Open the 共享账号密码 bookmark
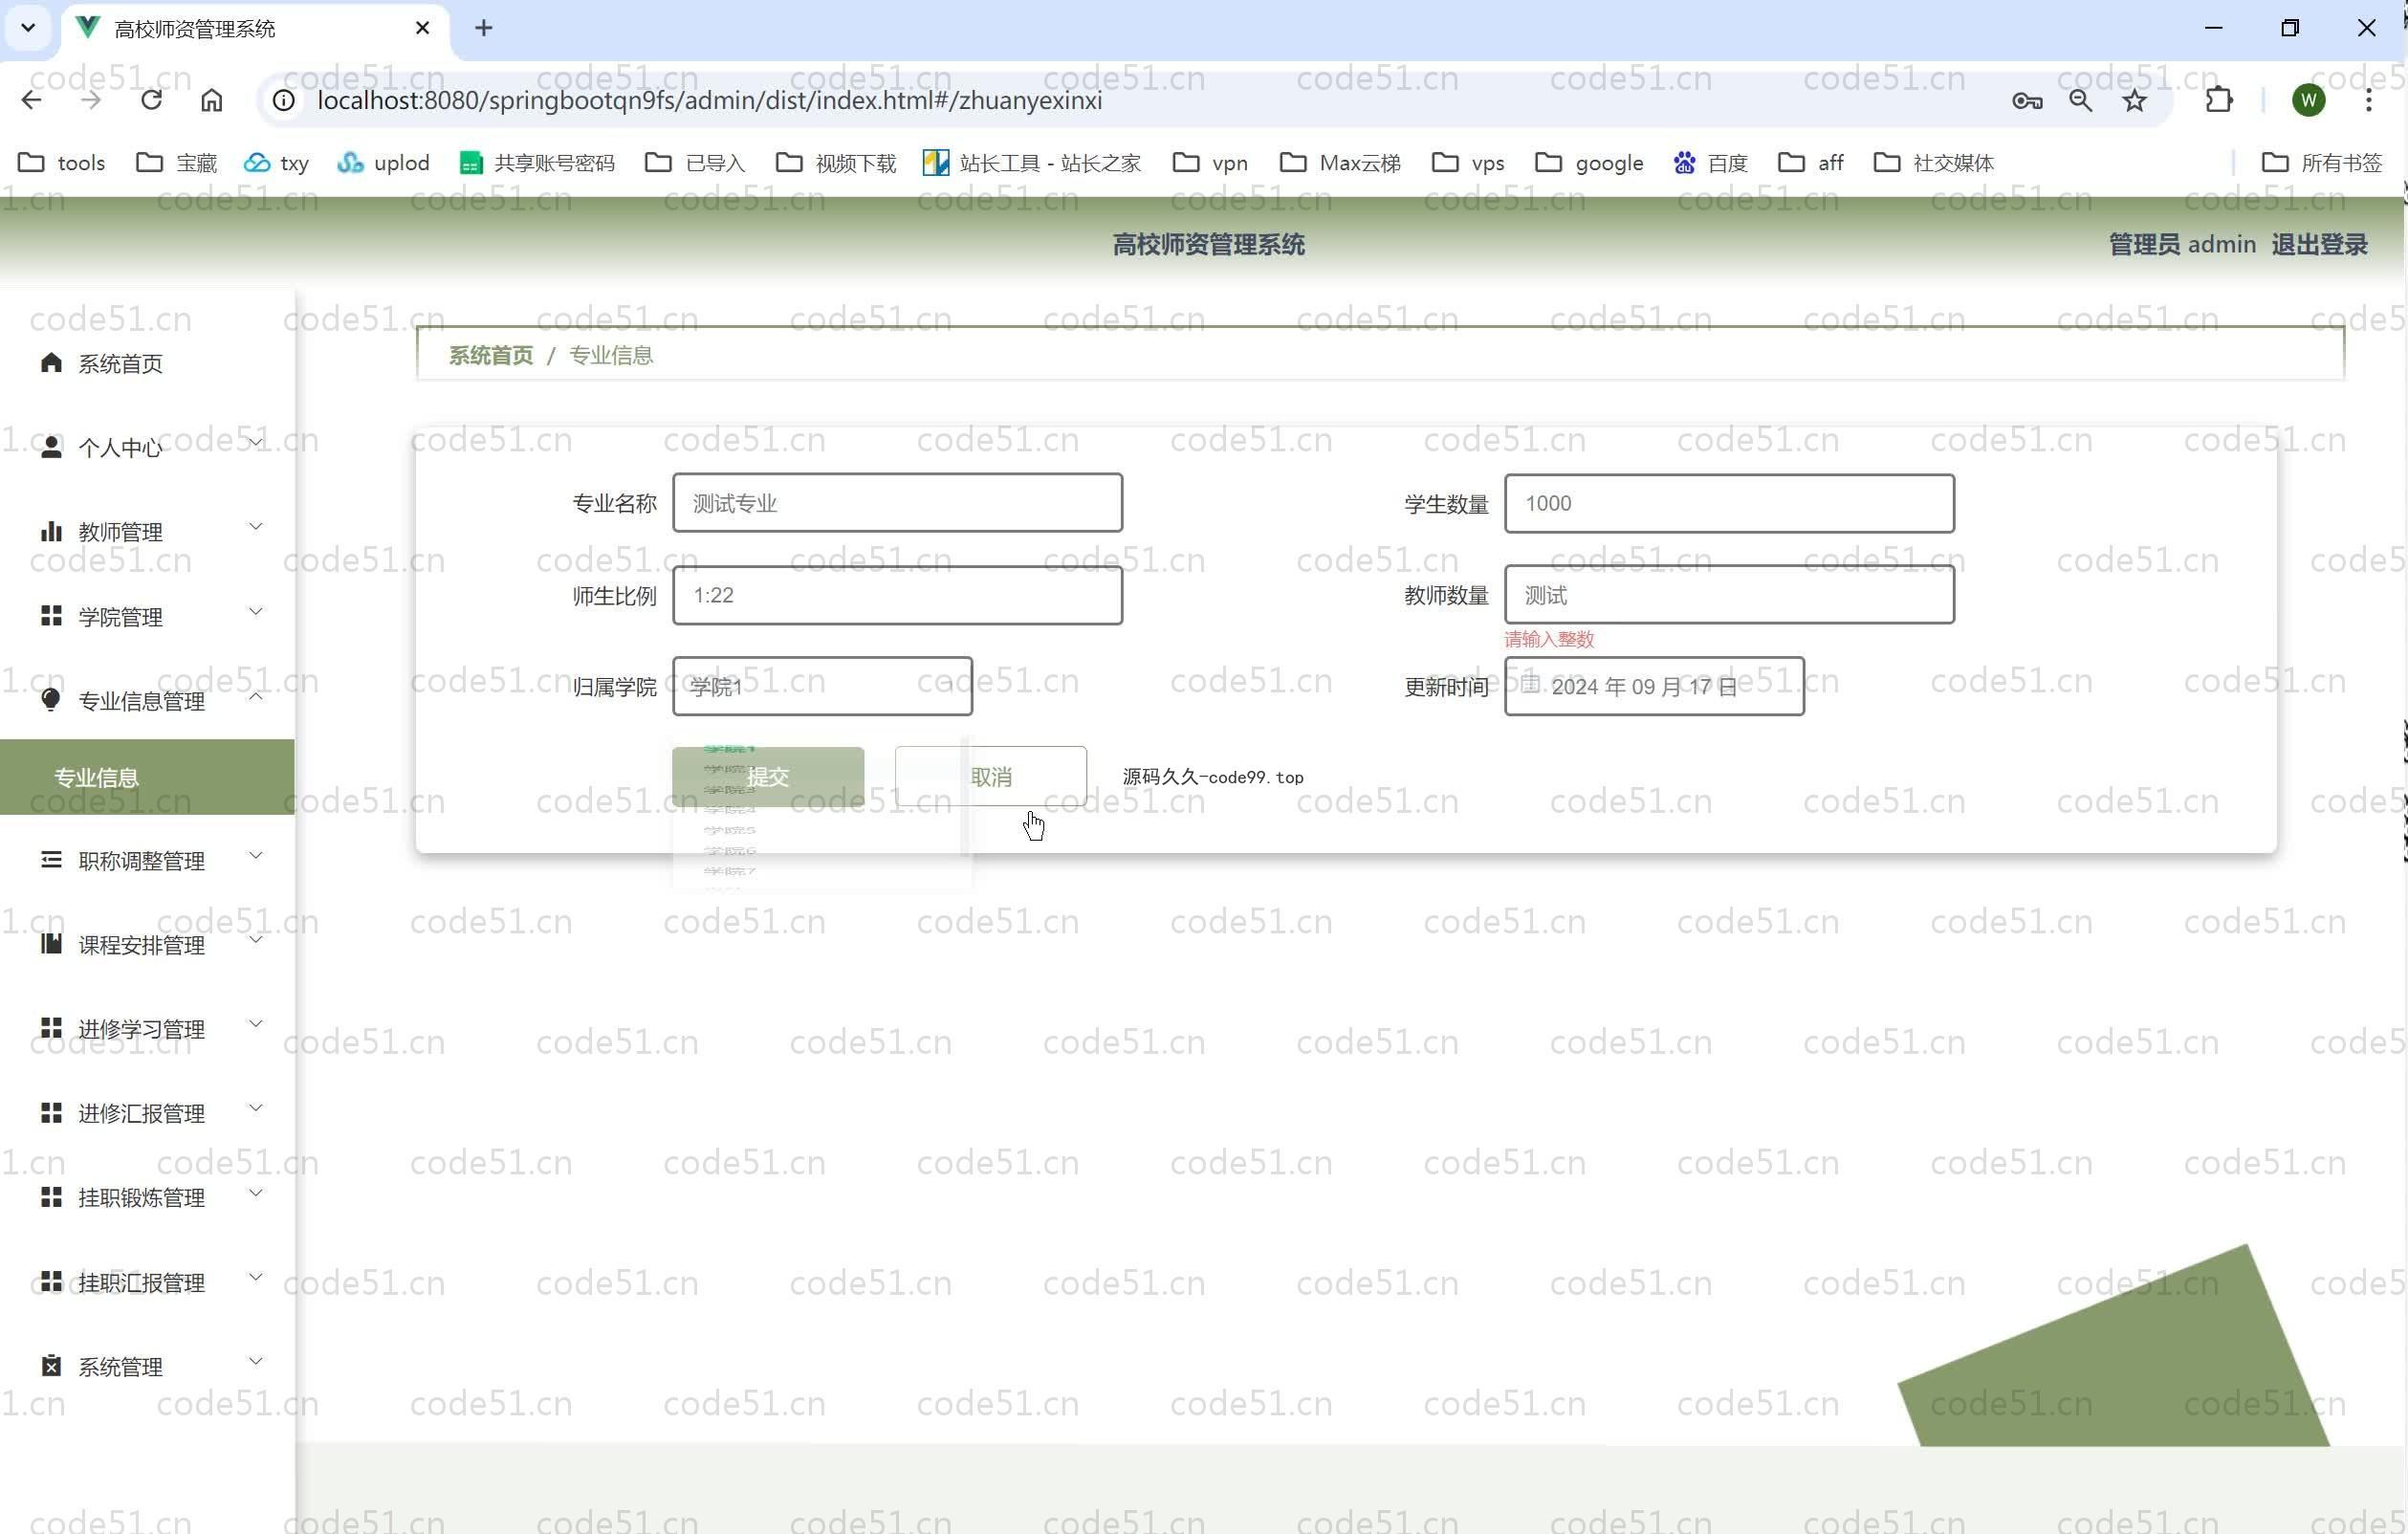Viewport: 2408px width, 1534px height. point(537,162)
